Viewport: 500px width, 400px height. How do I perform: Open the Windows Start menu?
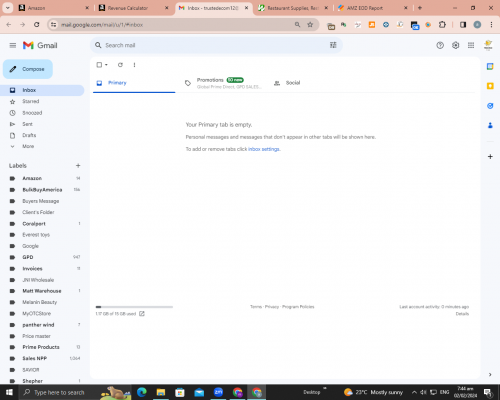pos(9,392)
